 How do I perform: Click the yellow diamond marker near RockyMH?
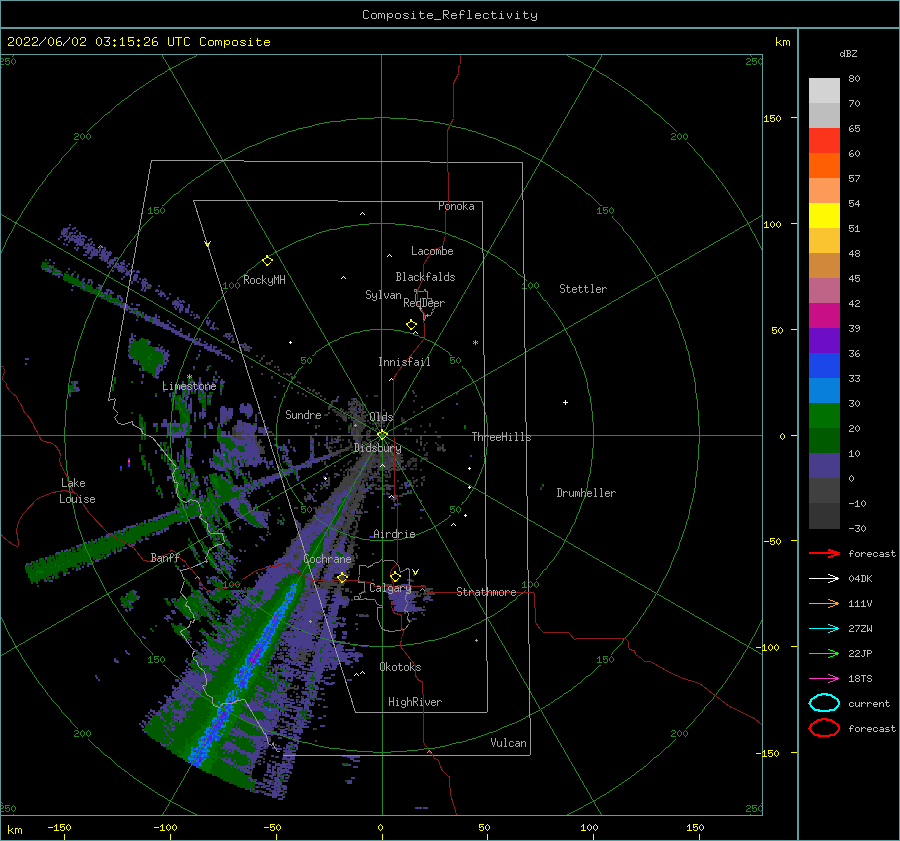(267, 261)
